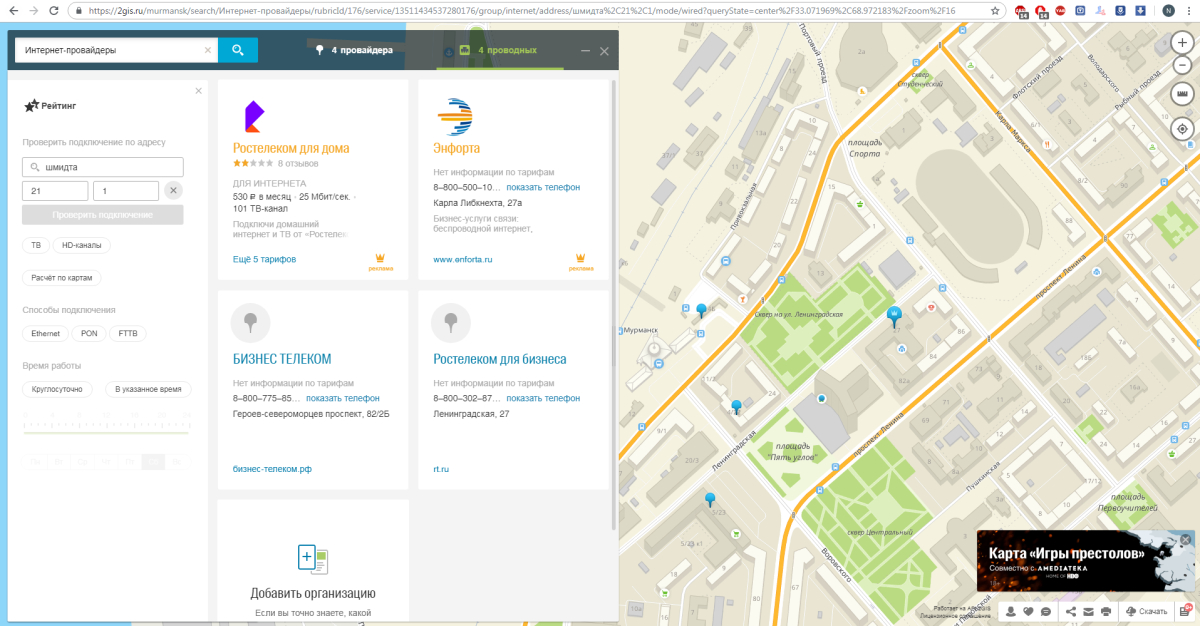Viewport: 1200px width, 626px height.
Task: Activate the map ruler tool
Action: click(x=1182, y=94)
